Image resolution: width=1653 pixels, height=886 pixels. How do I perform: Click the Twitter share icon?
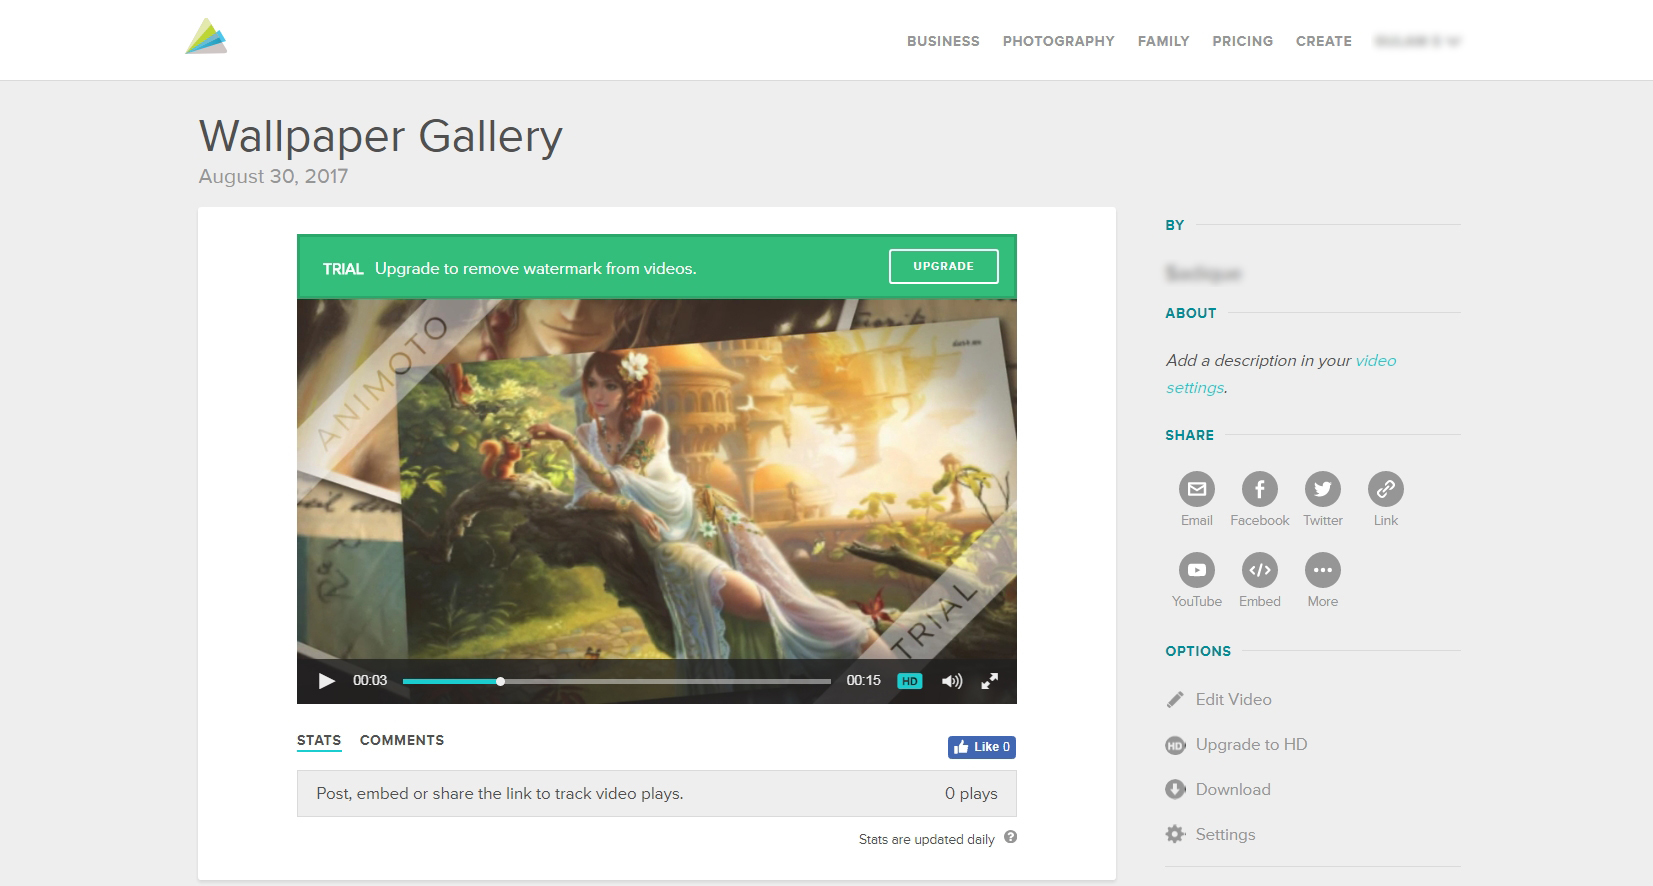[x=1322, y=489]
